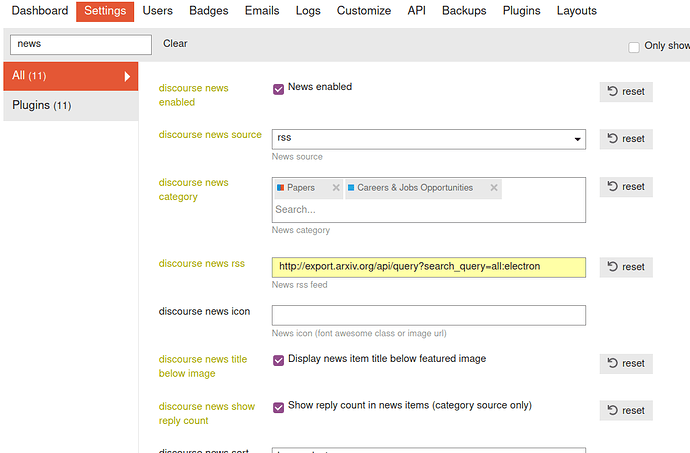
Task: Click the Papers category color badge
Action: (280, 188)
